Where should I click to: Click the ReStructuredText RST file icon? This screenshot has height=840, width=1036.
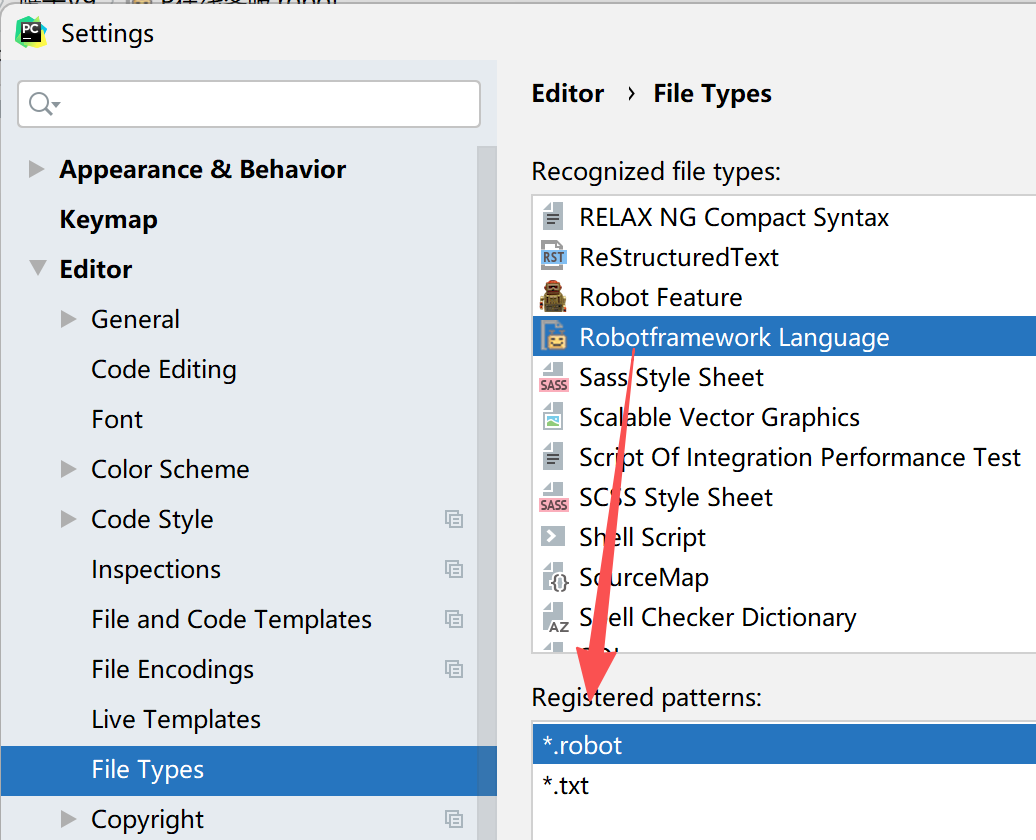pyautogui.click(x=553, y=256)
